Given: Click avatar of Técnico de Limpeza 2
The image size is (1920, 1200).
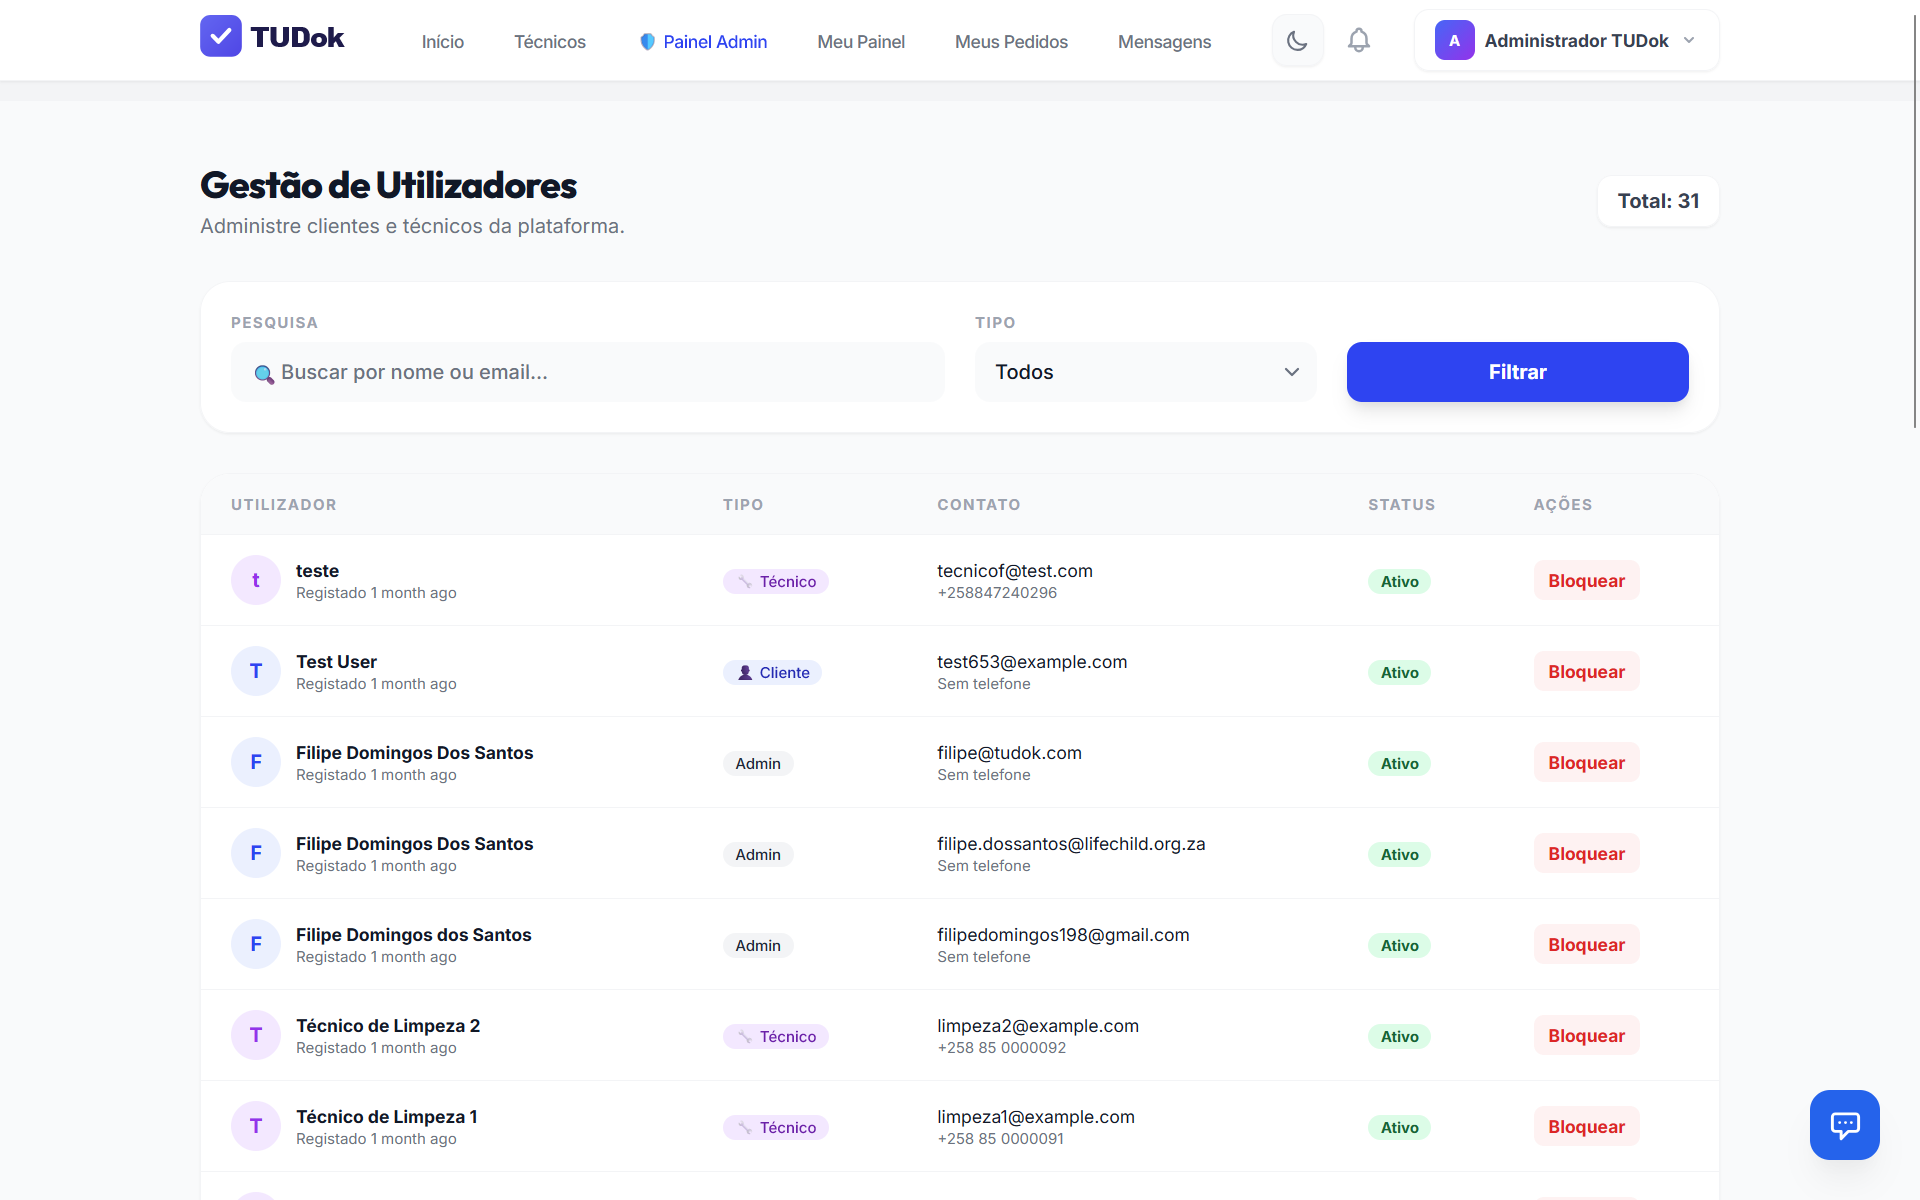Looking at the screenshot, I should click(x=256, y=1036).
